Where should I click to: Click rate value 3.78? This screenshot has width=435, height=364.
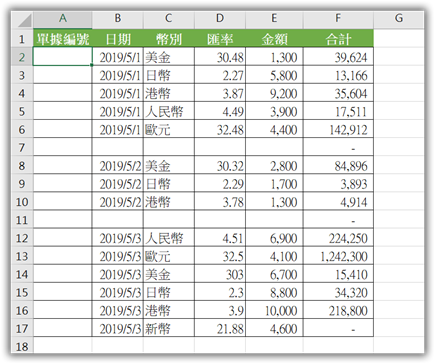pos(233,202)
